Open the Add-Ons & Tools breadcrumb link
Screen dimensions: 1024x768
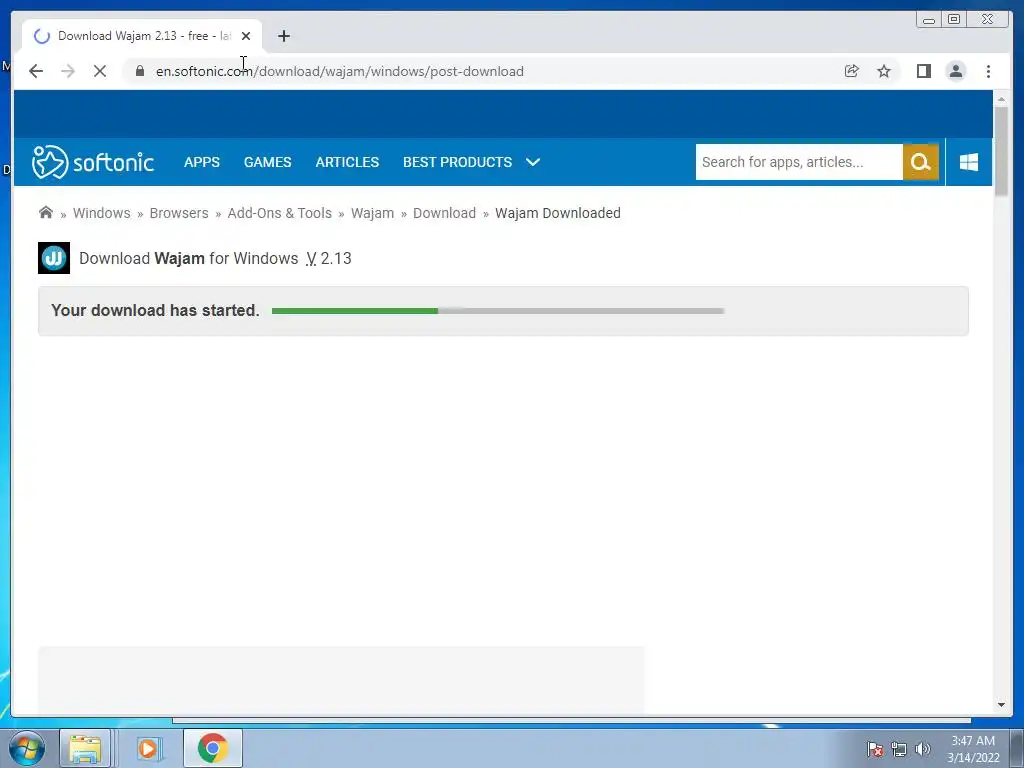click(280, 213)
